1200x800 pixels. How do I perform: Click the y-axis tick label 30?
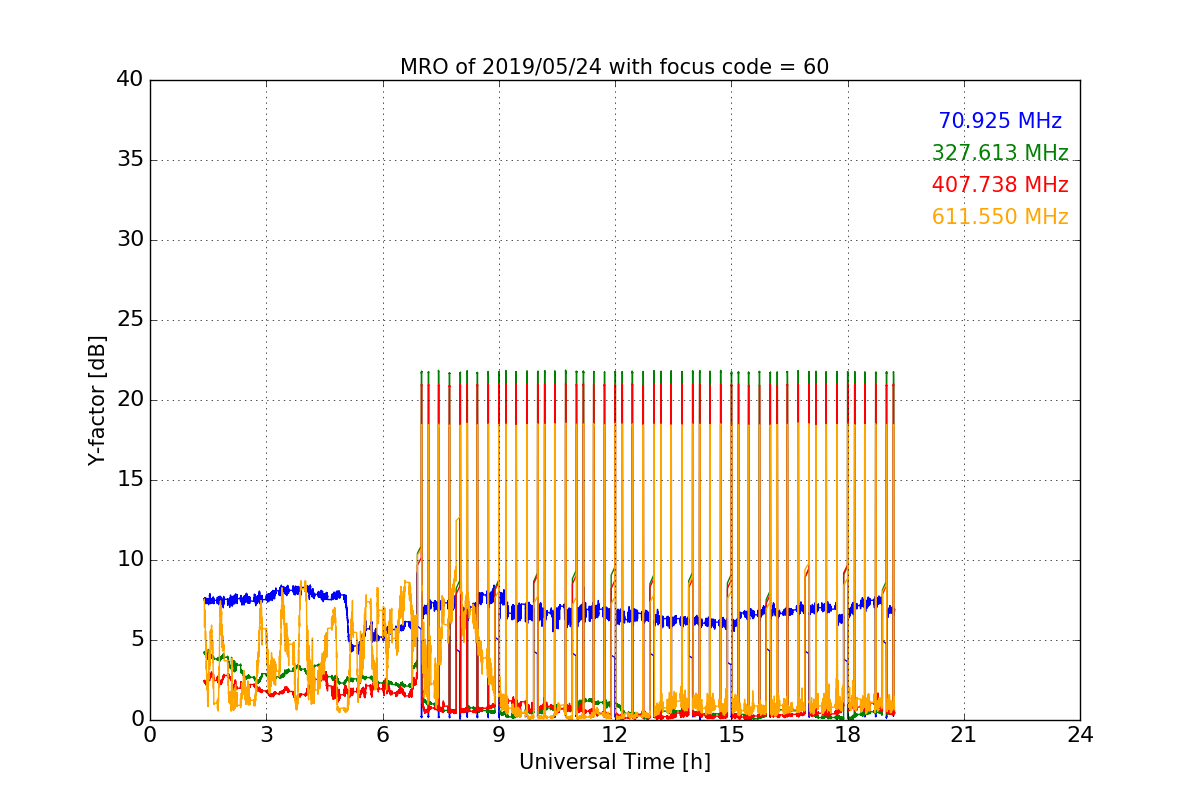point(130,240)
